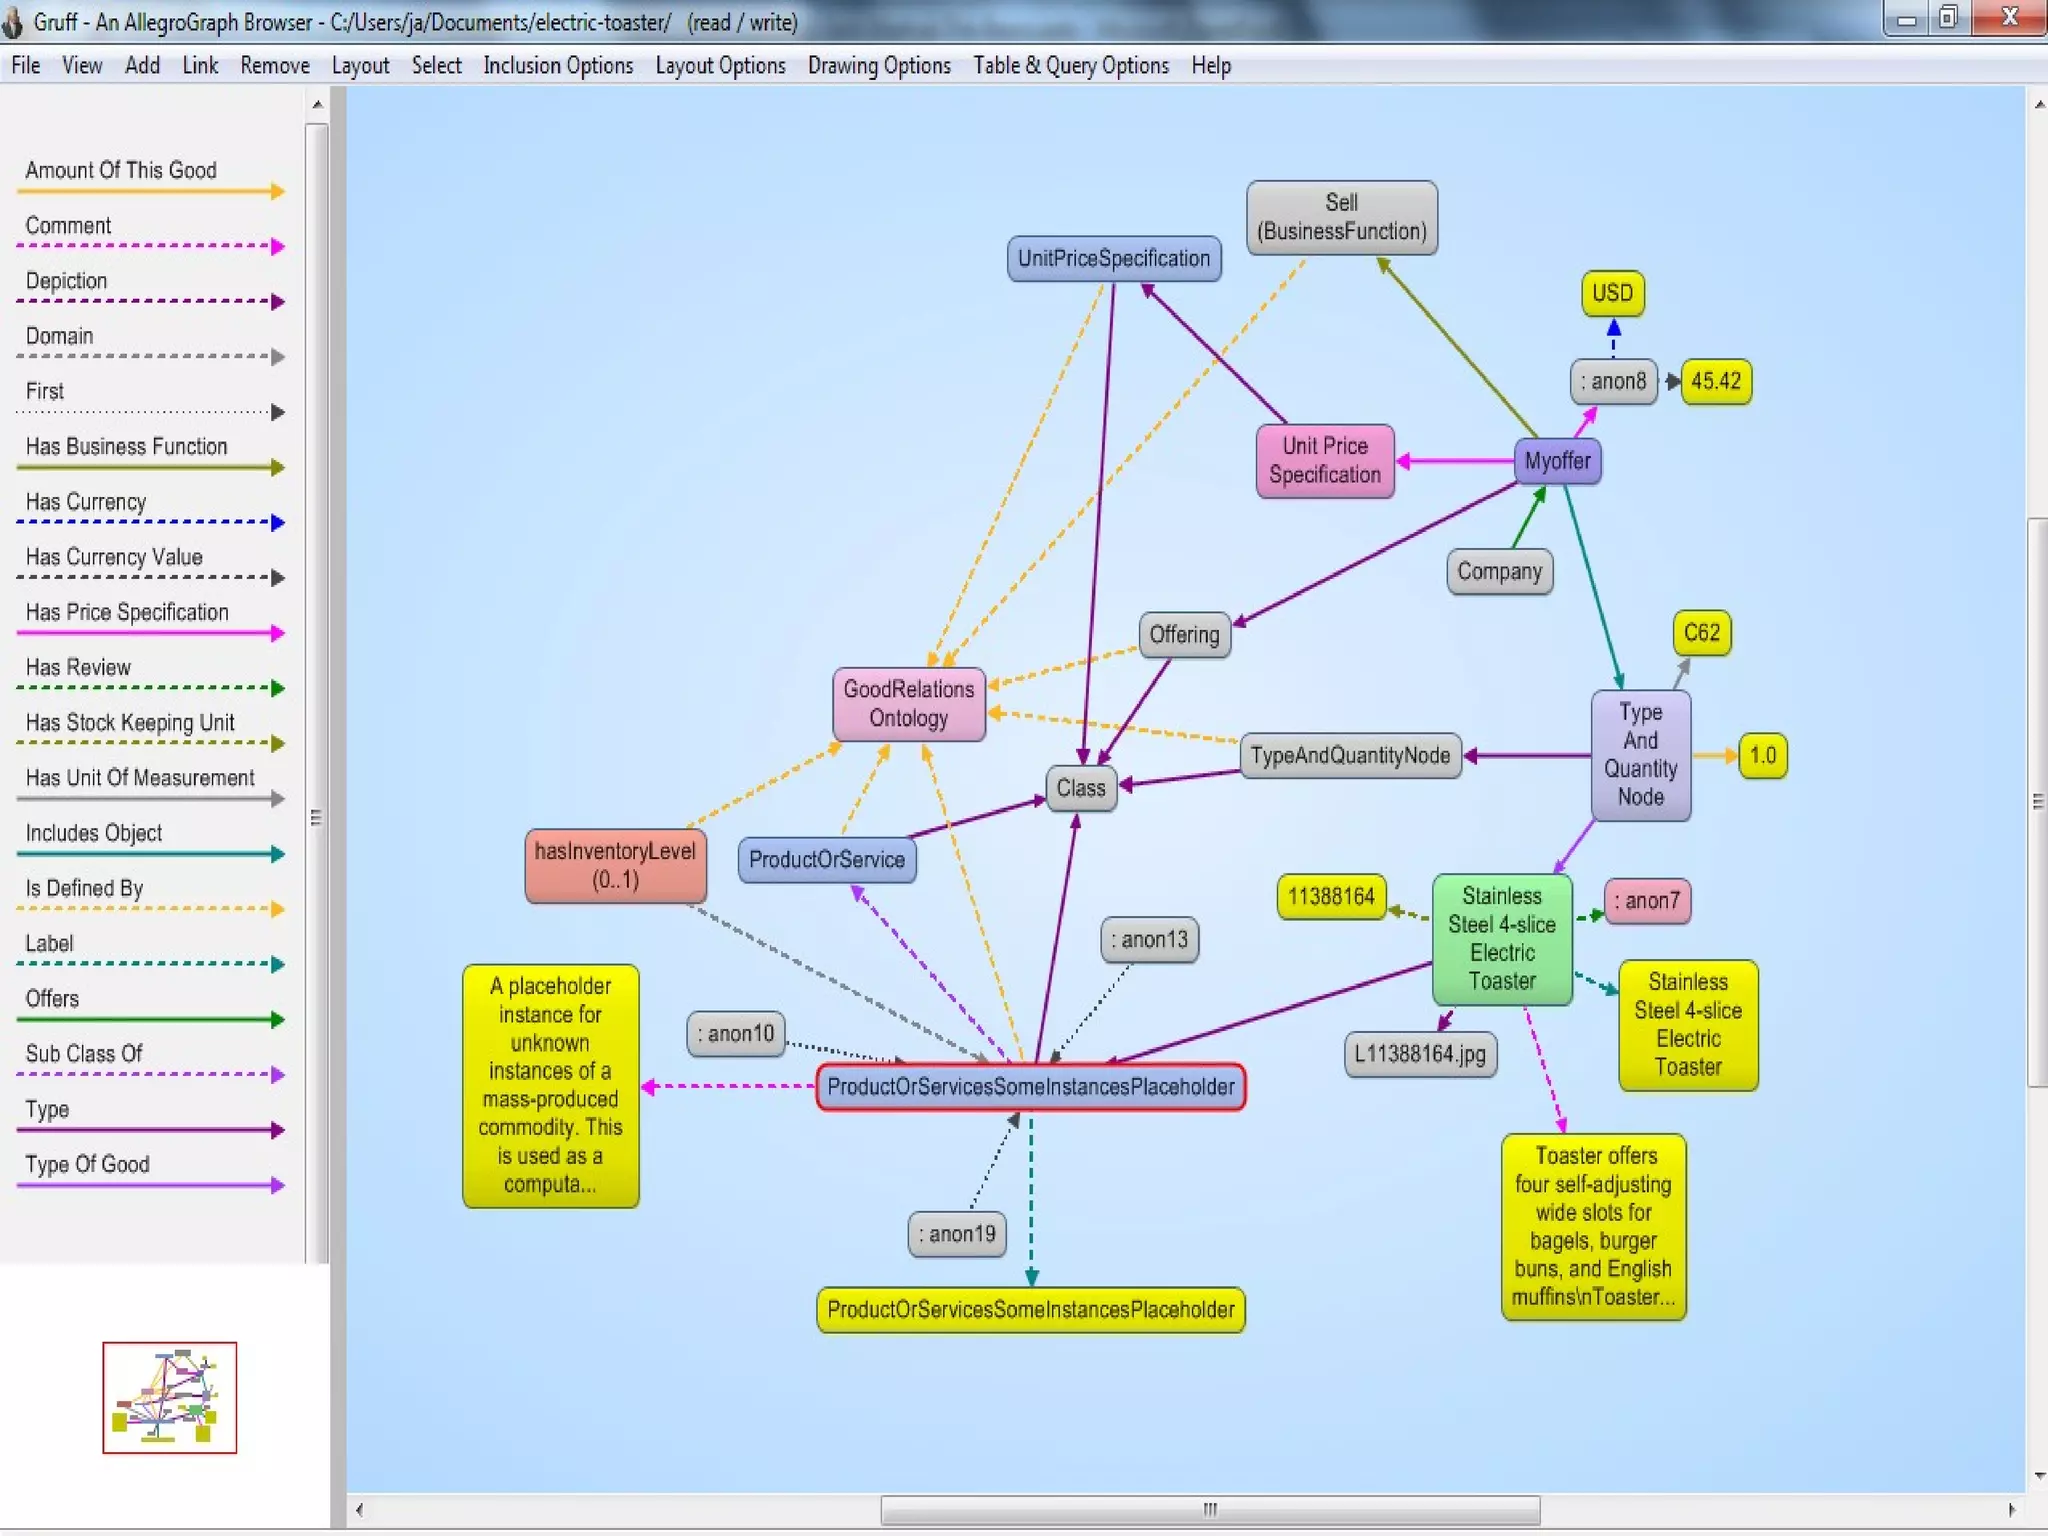This screenshot has width=2048, height=1536.
Task: Click the Has Price Specification legend entry
Action: click(x=127, y=613)
